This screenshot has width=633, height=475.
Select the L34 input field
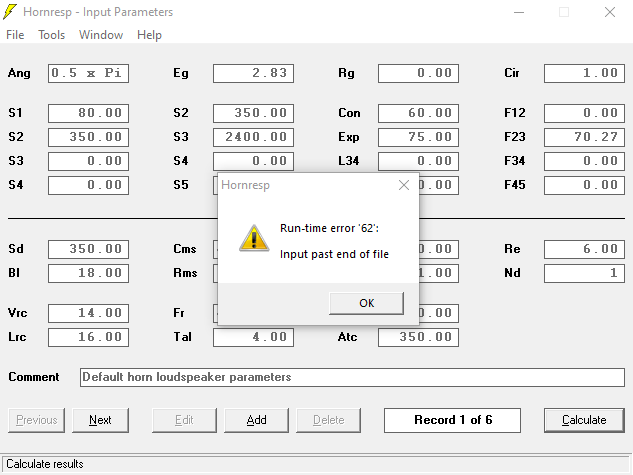click(x=419, y=161)
